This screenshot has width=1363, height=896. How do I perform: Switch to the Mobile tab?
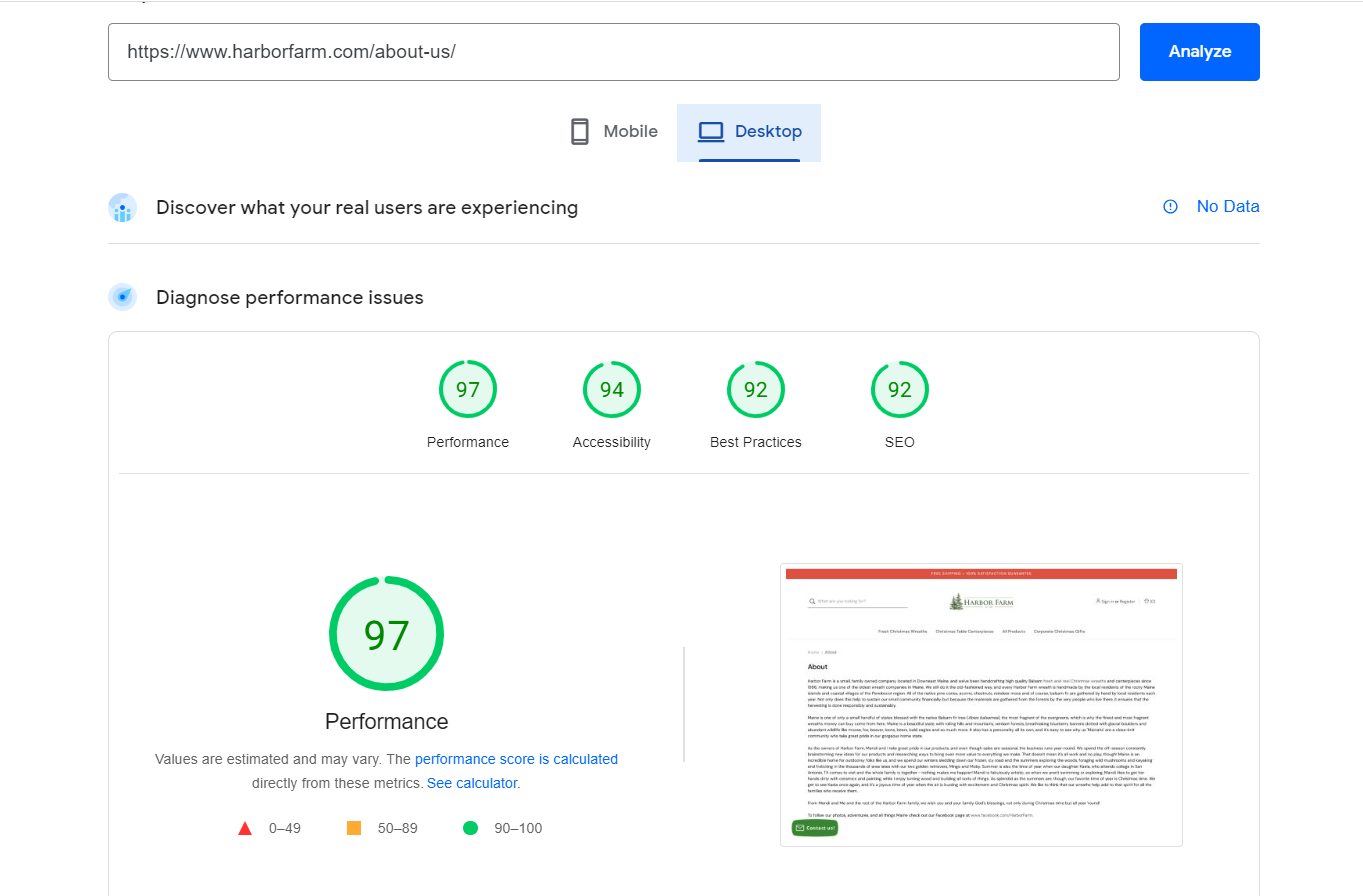pyautogui.click(x=613, y=132)
